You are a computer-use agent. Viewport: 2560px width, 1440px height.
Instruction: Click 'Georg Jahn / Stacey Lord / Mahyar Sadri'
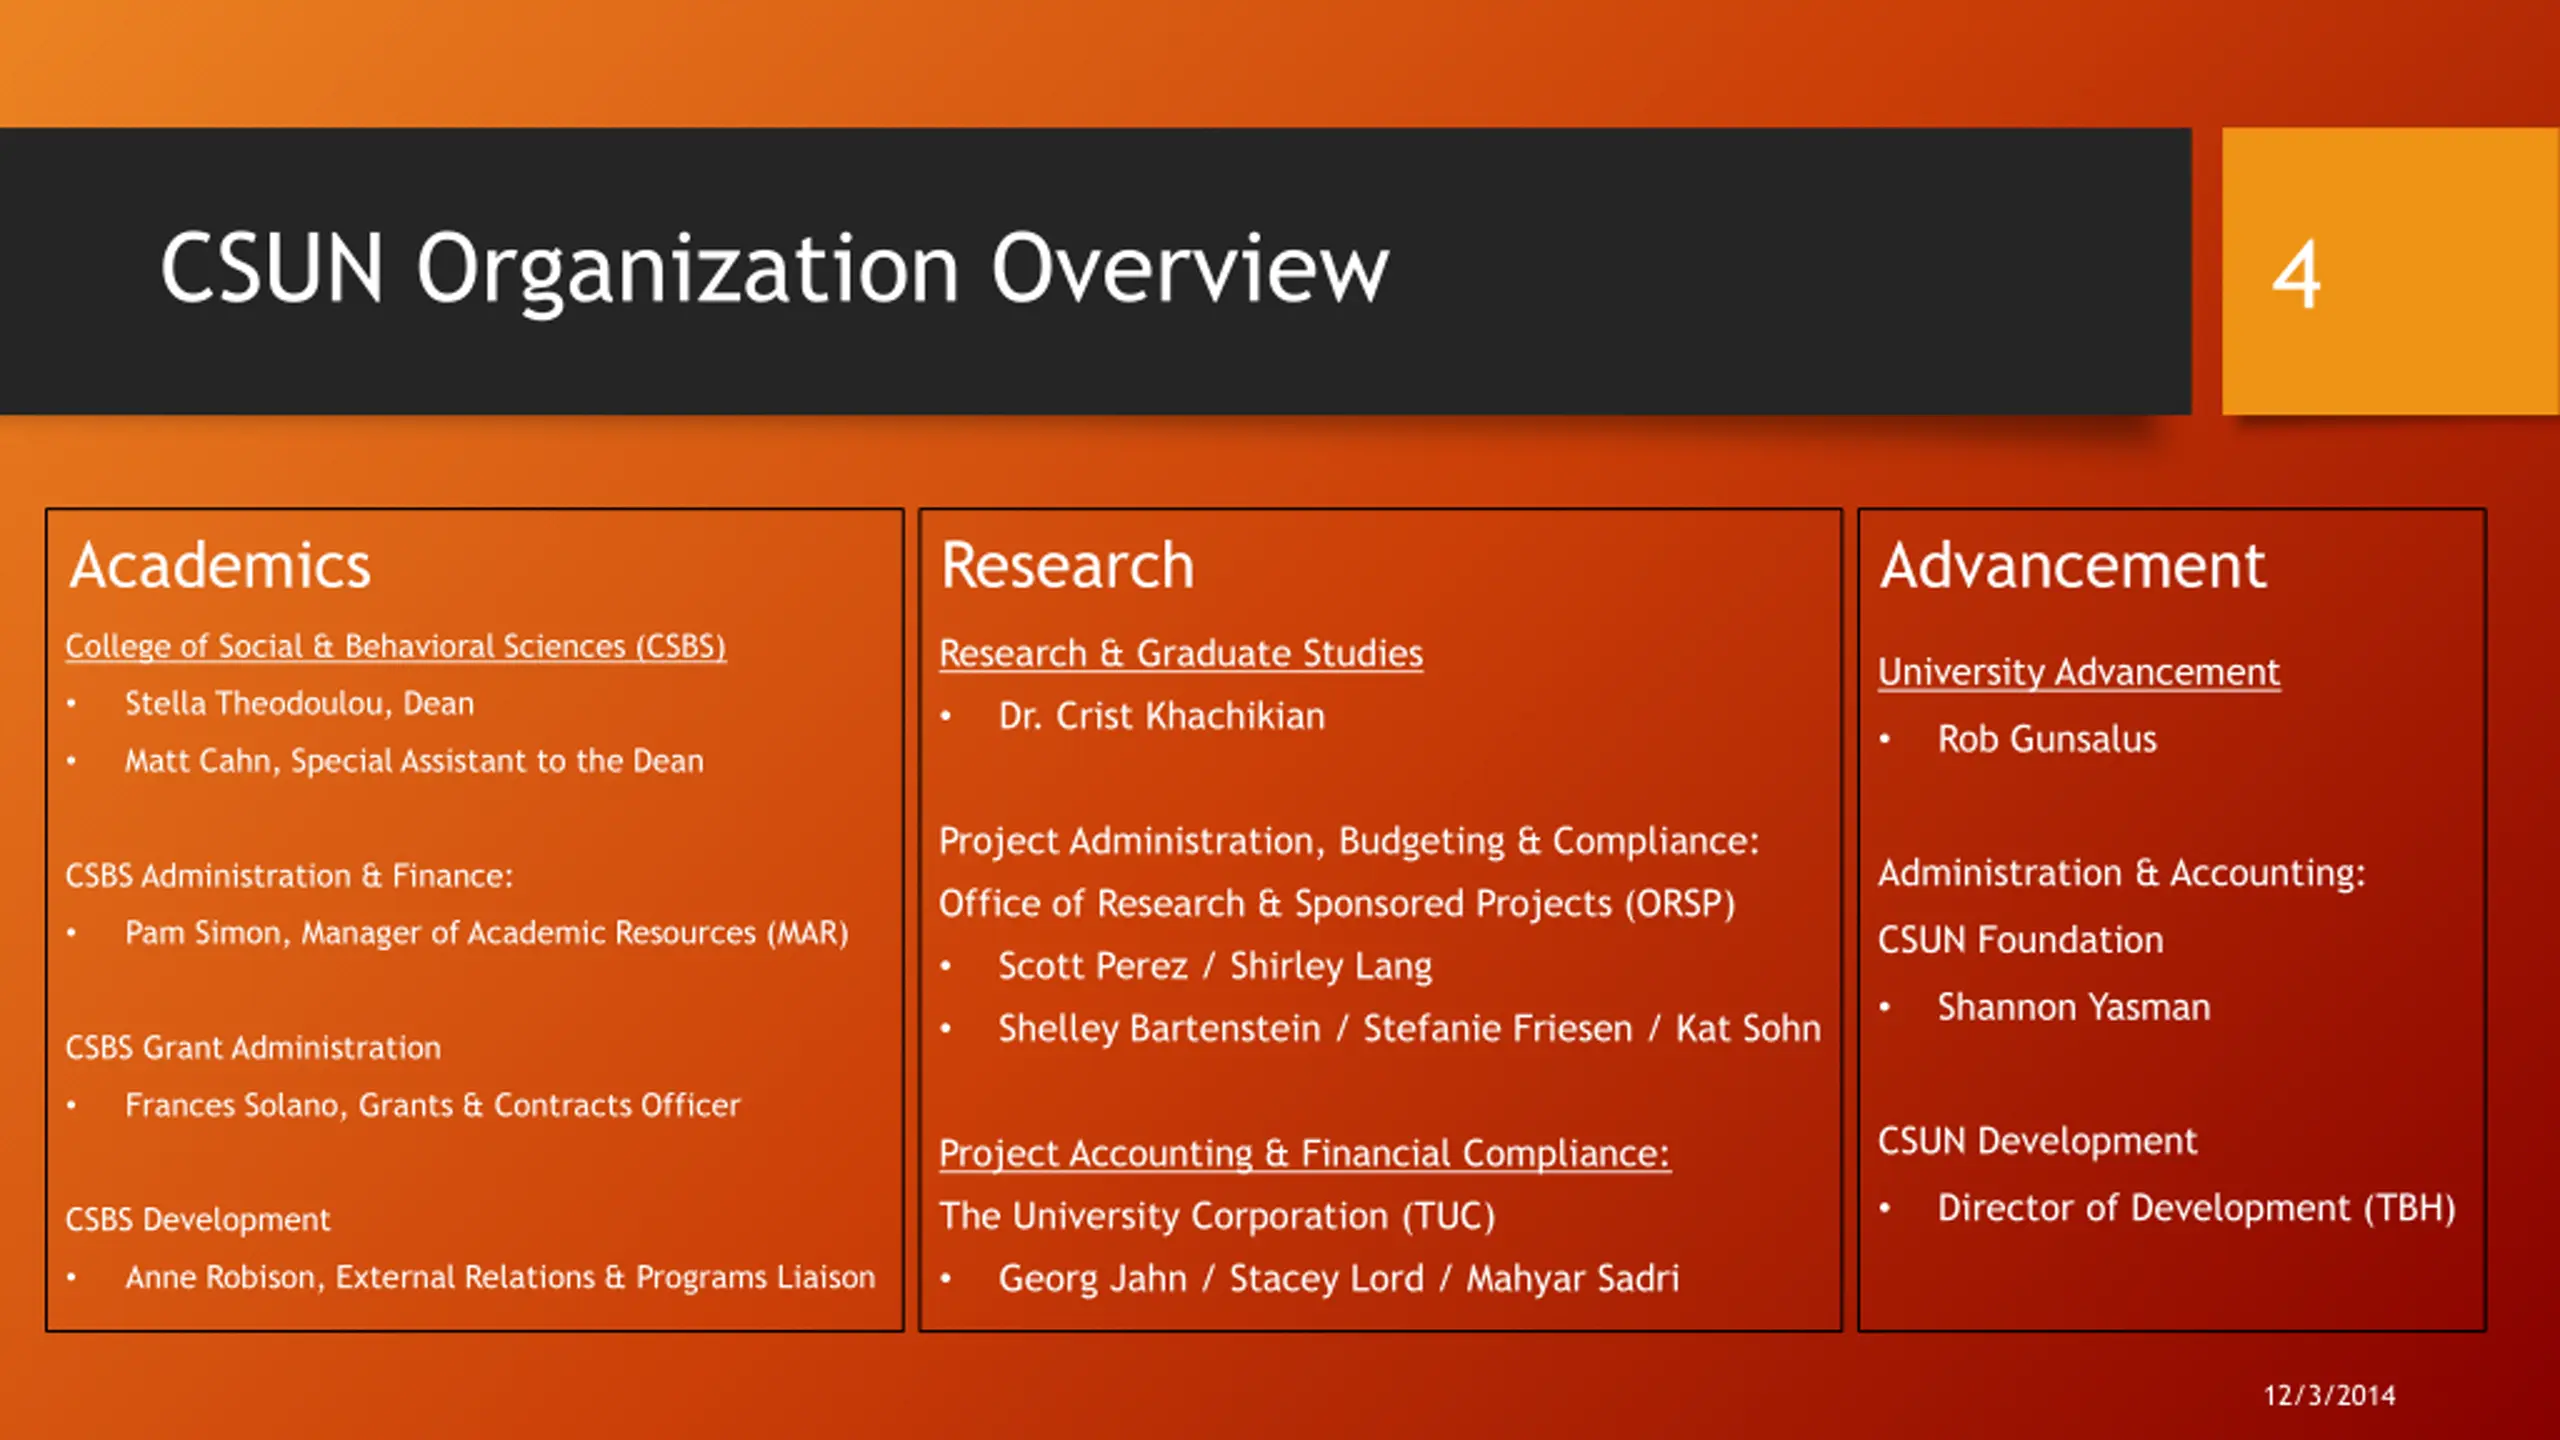(1339, 1278)
